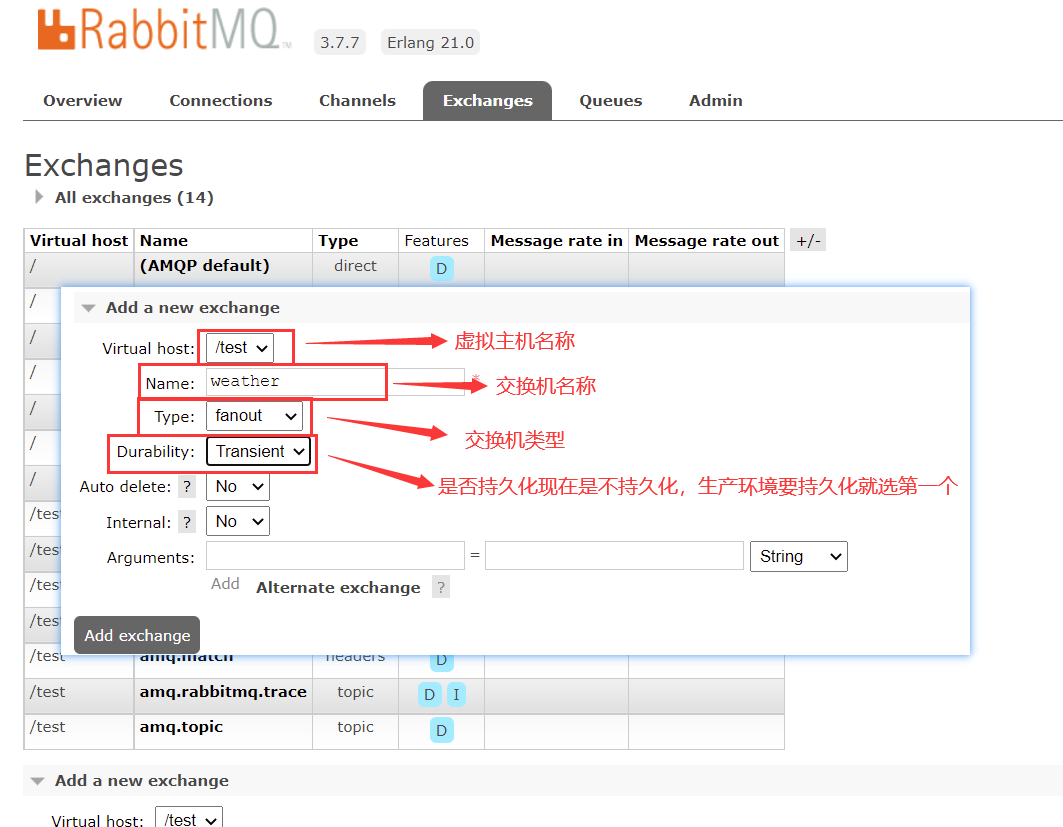Open the Auto delete No dropdown
This screenshot has width=1063, height=827.
click(x=237, y=486)
